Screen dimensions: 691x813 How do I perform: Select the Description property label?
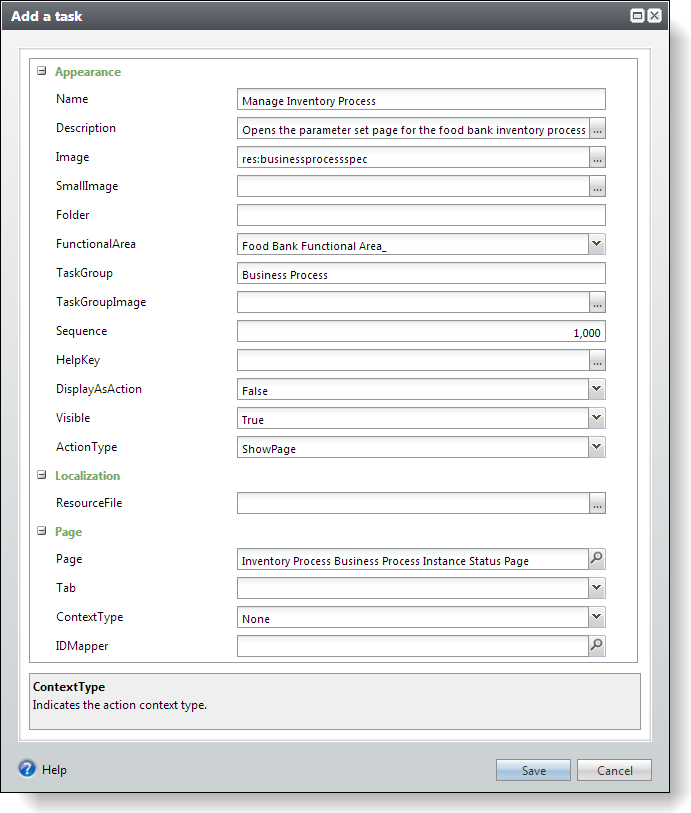tap(86, 128)
